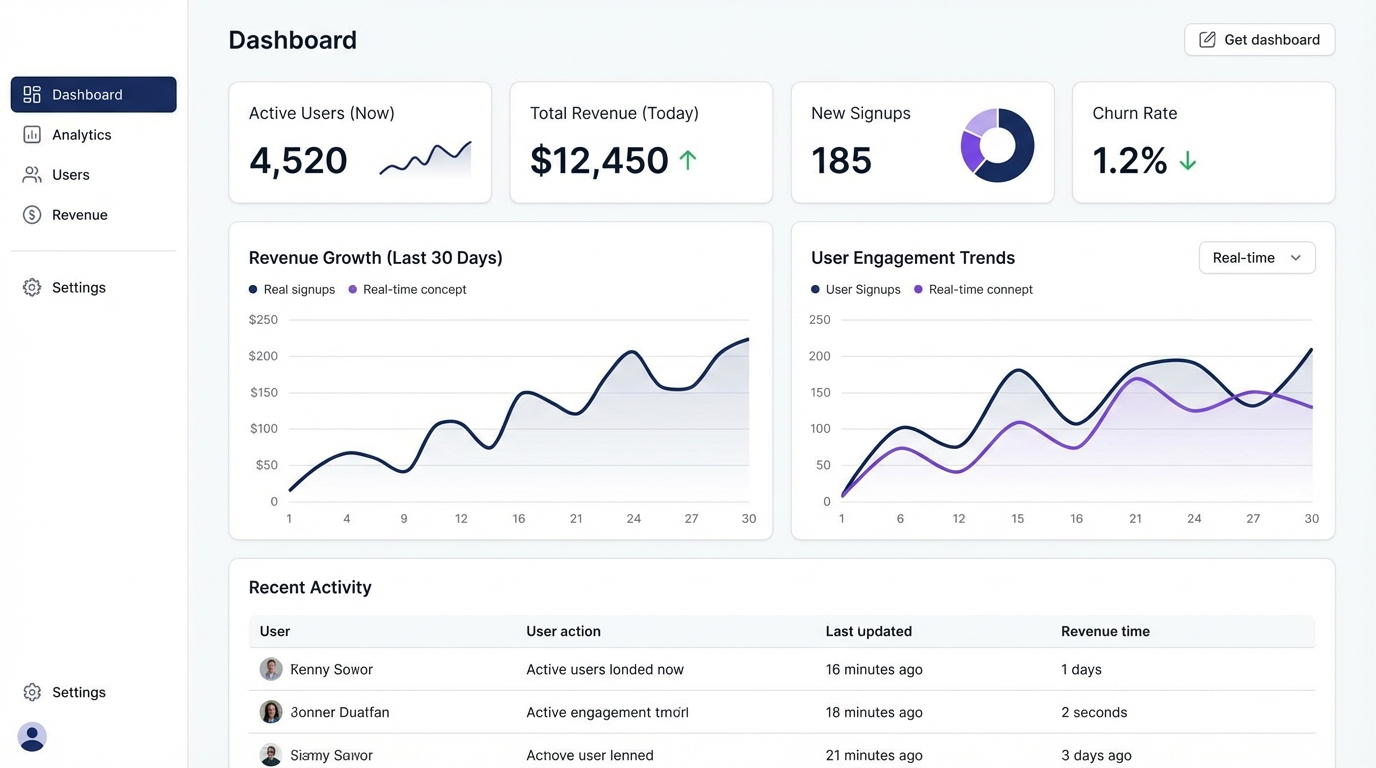Click the Revenue dollar sign icon
This screenshot has width=1376, height=768.
32,215
